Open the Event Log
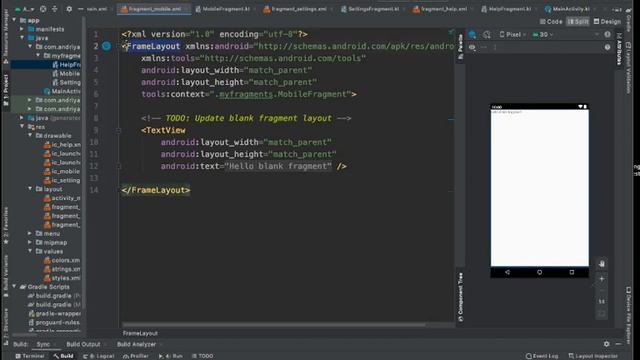Viewport: 640px width, 360px height. (541, 356)
